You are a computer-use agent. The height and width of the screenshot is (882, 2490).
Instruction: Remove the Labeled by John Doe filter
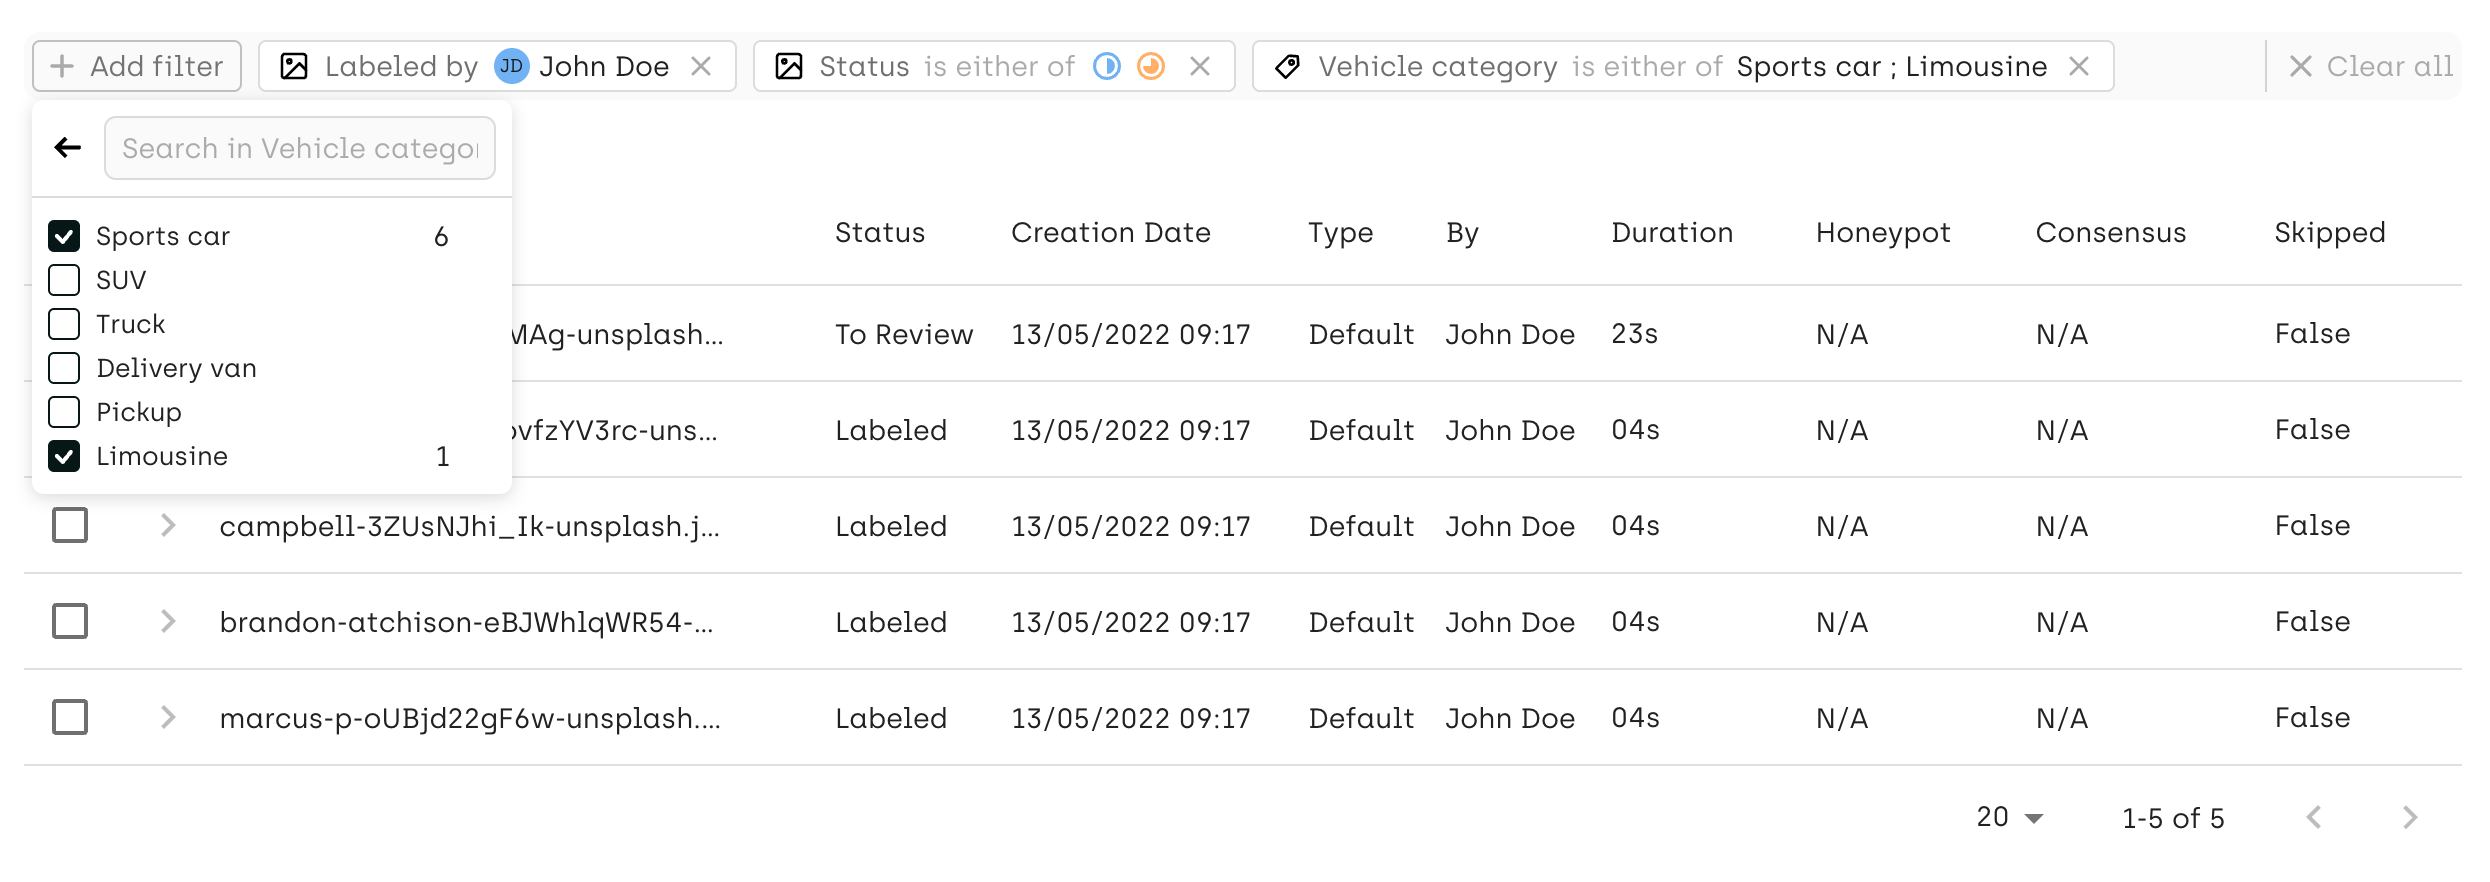pos(701,66)
